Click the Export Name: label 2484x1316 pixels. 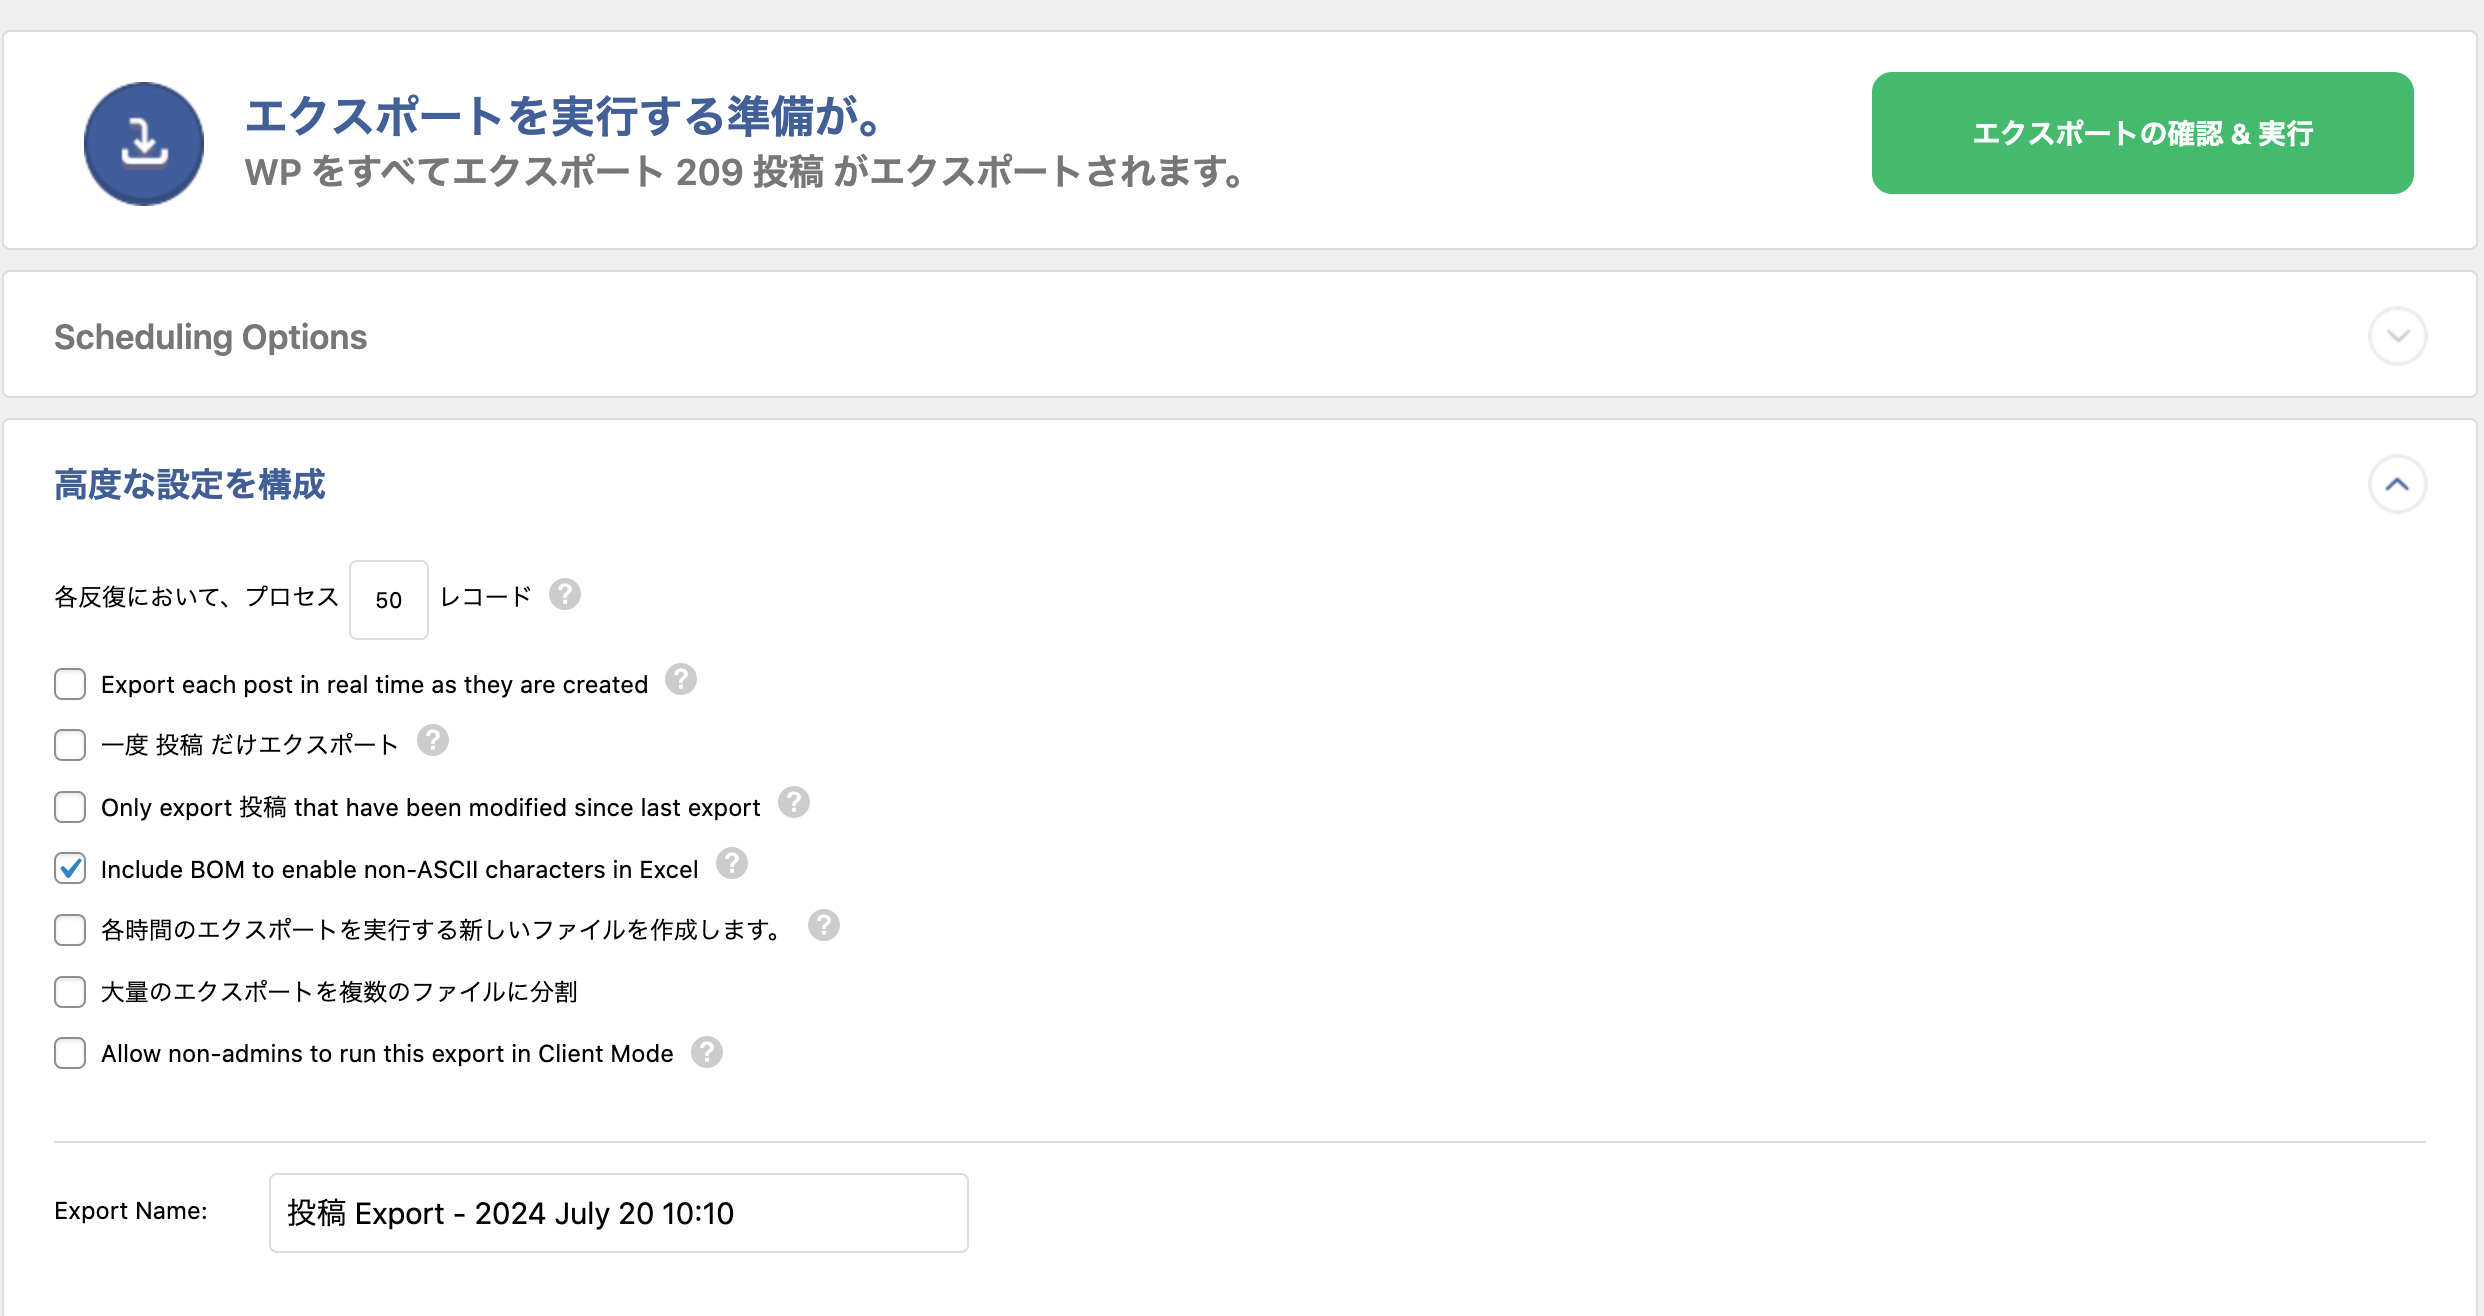[131, 1211]
